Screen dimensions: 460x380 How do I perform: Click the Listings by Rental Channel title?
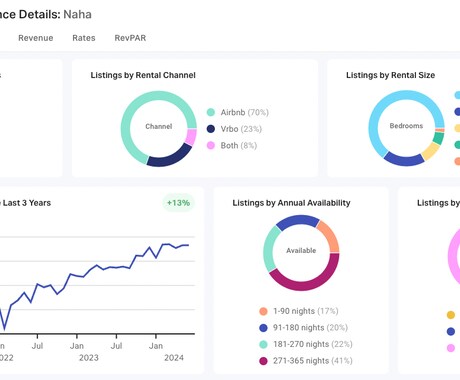tap(143, 75)
